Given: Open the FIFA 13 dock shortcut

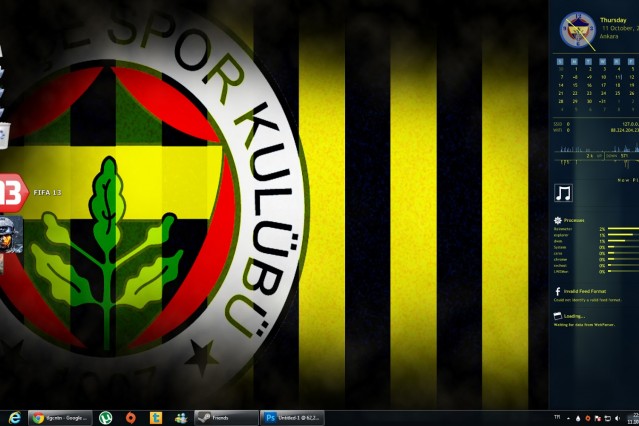Looking at the screenshot, I should coord(12,190).
